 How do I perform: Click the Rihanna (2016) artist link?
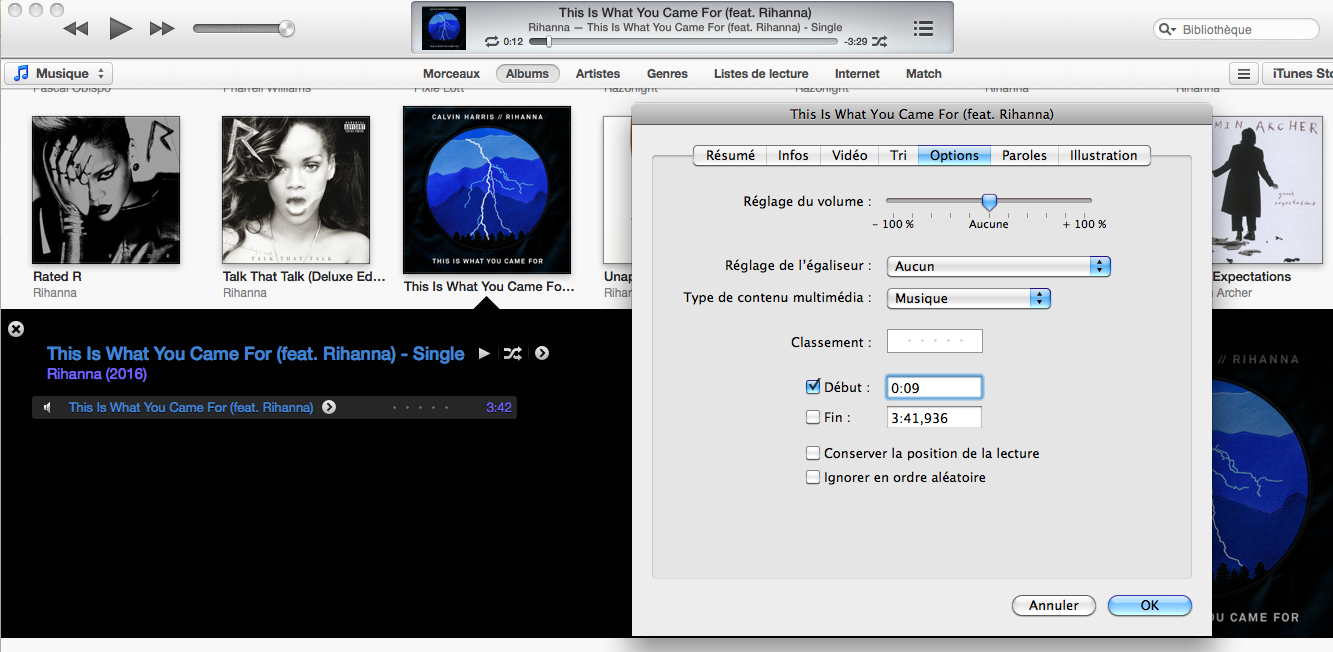(97, 374)
